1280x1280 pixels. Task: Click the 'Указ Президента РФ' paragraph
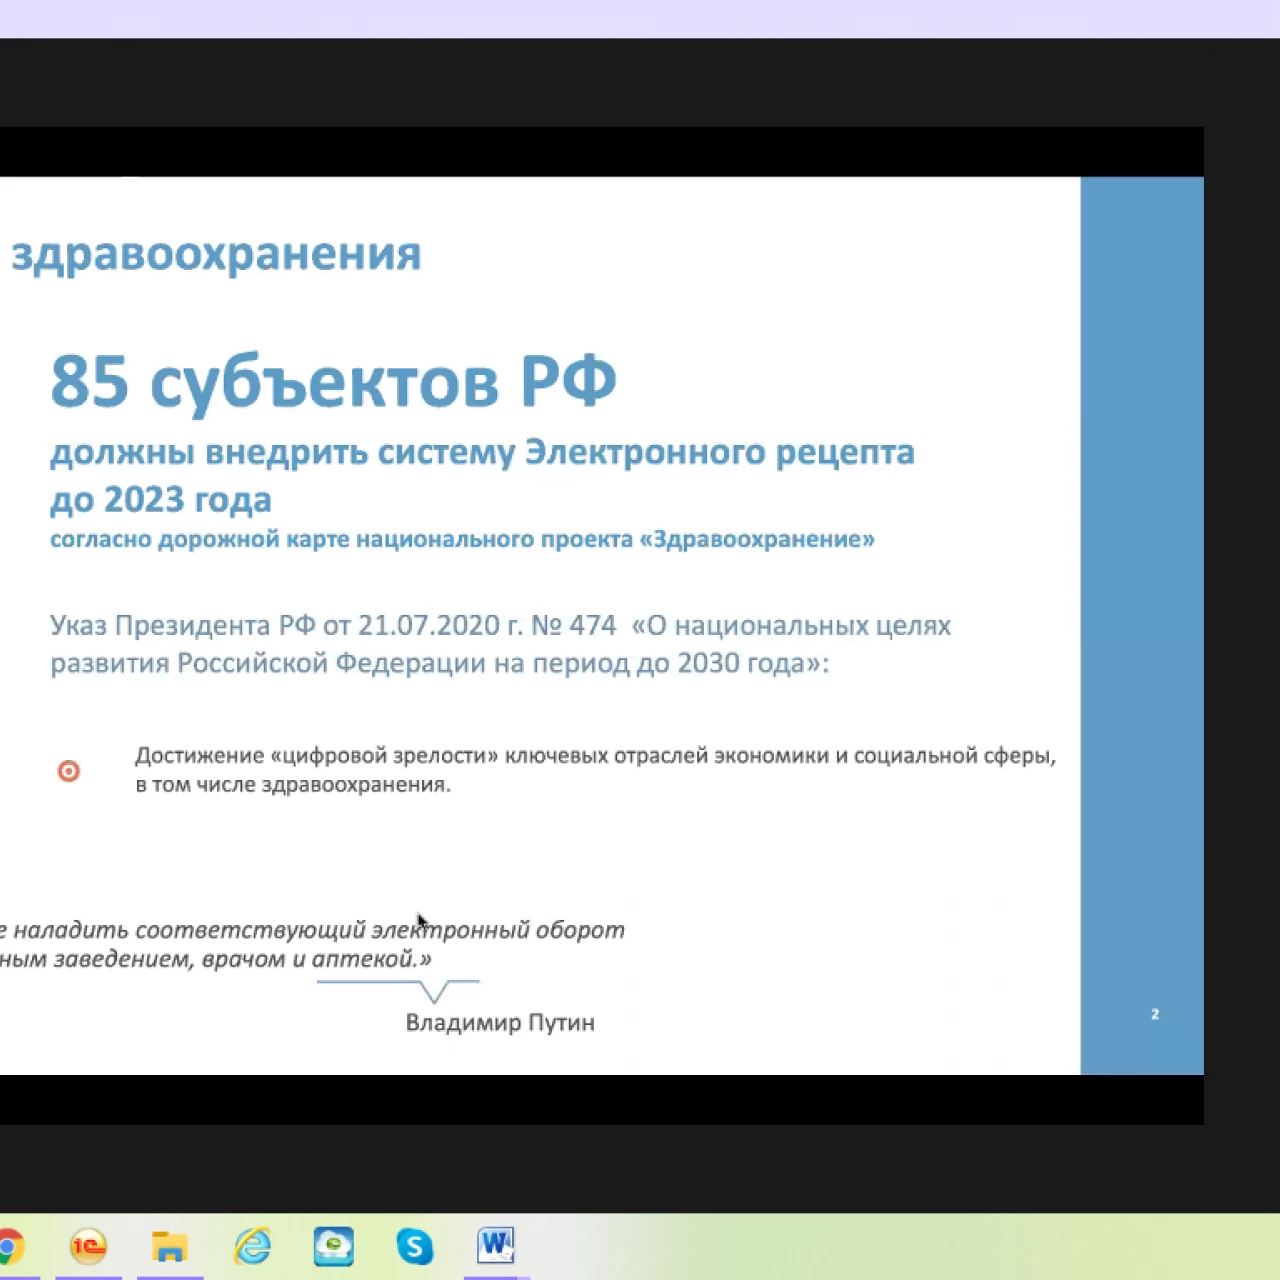click(500, 644)
